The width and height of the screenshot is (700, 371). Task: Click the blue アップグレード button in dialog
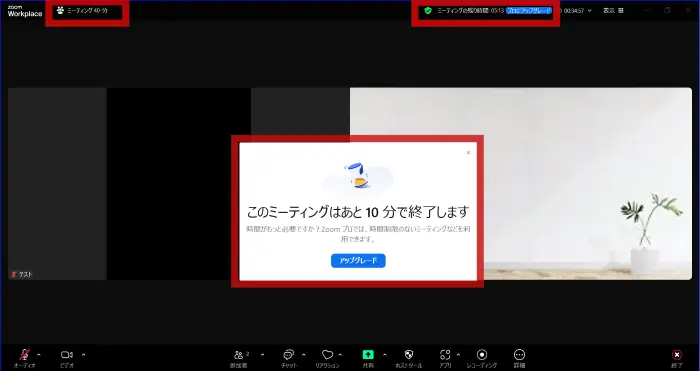358,261
